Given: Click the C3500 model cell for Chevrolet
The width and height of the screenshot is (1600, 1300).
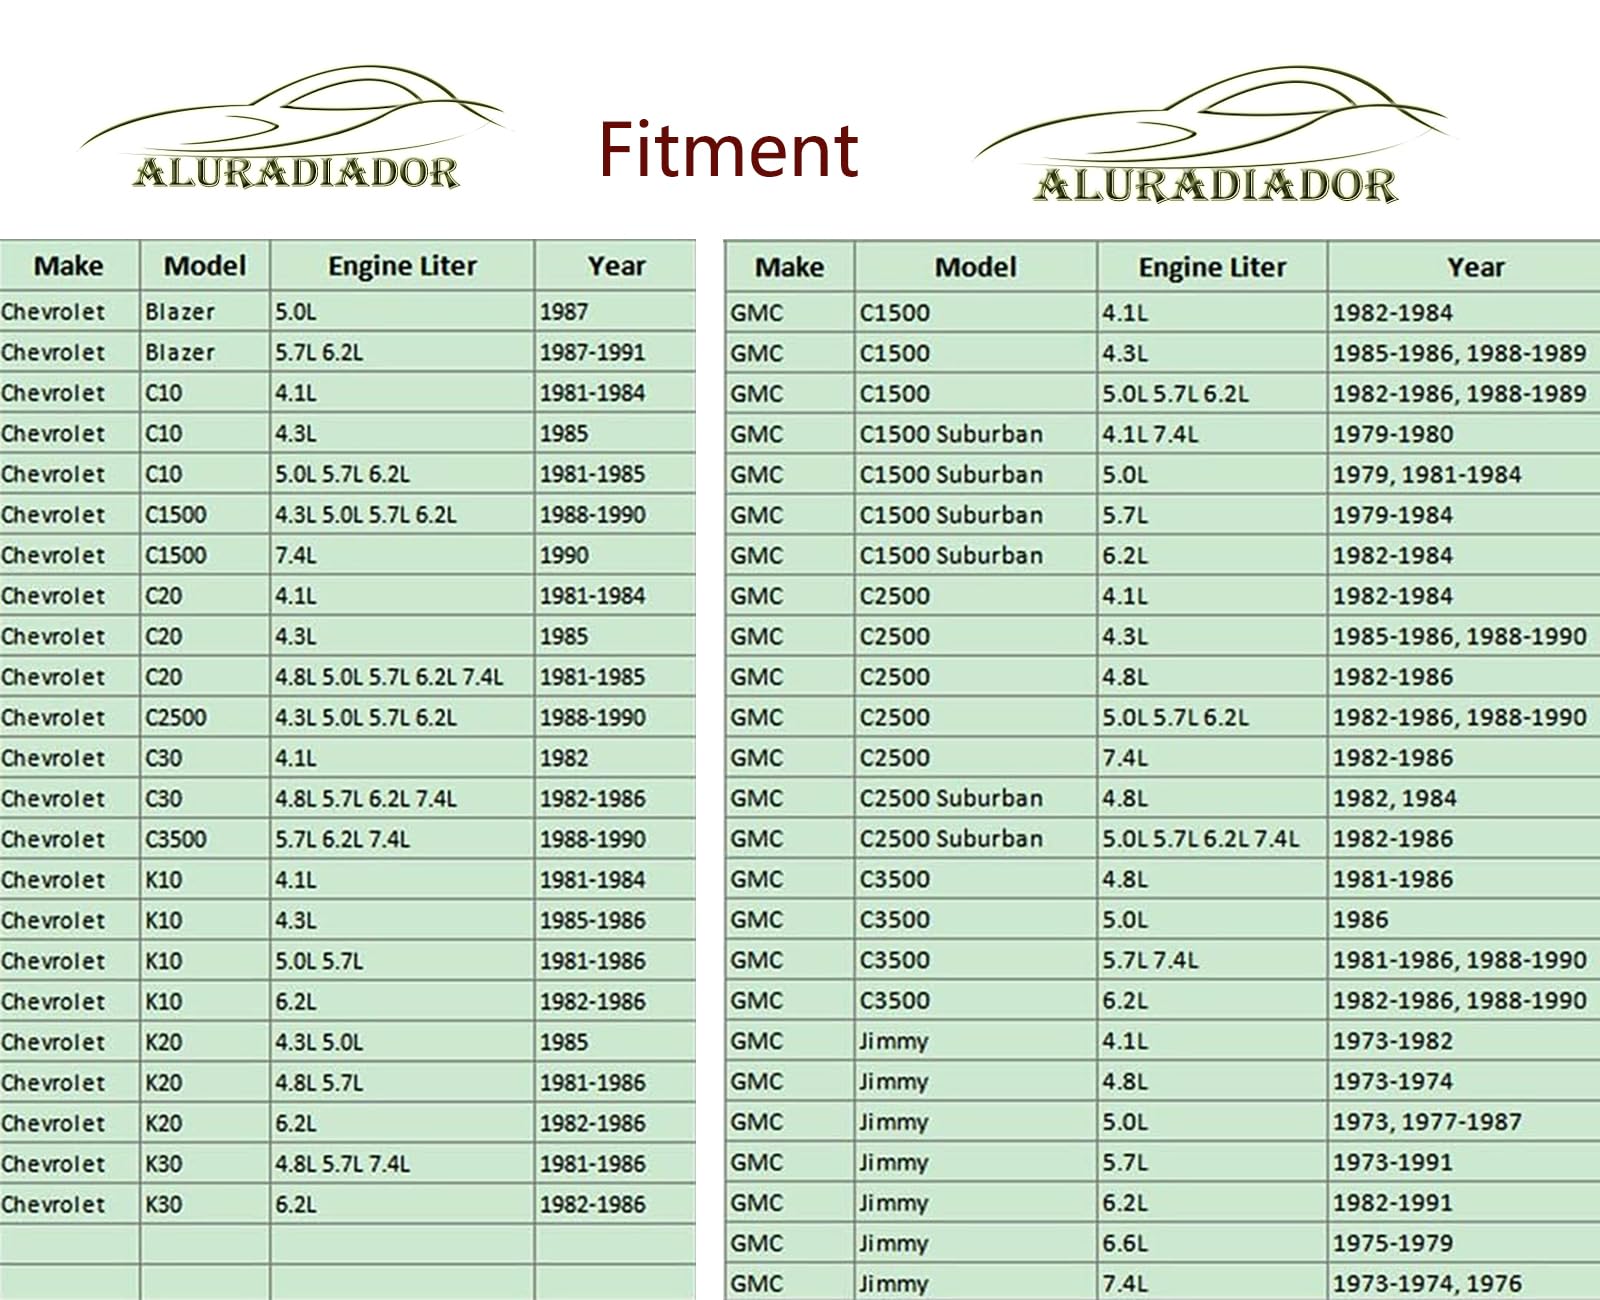Looking at the screenshot, I should click(x=176, y=839).
